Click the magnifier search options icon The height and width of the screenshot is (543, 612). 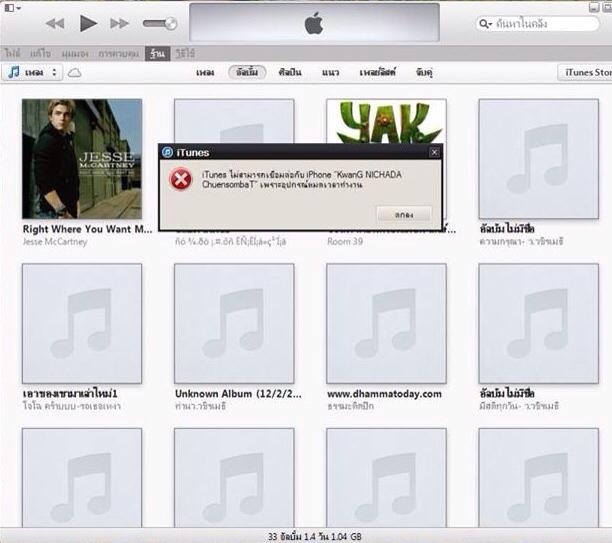(485, 24)
